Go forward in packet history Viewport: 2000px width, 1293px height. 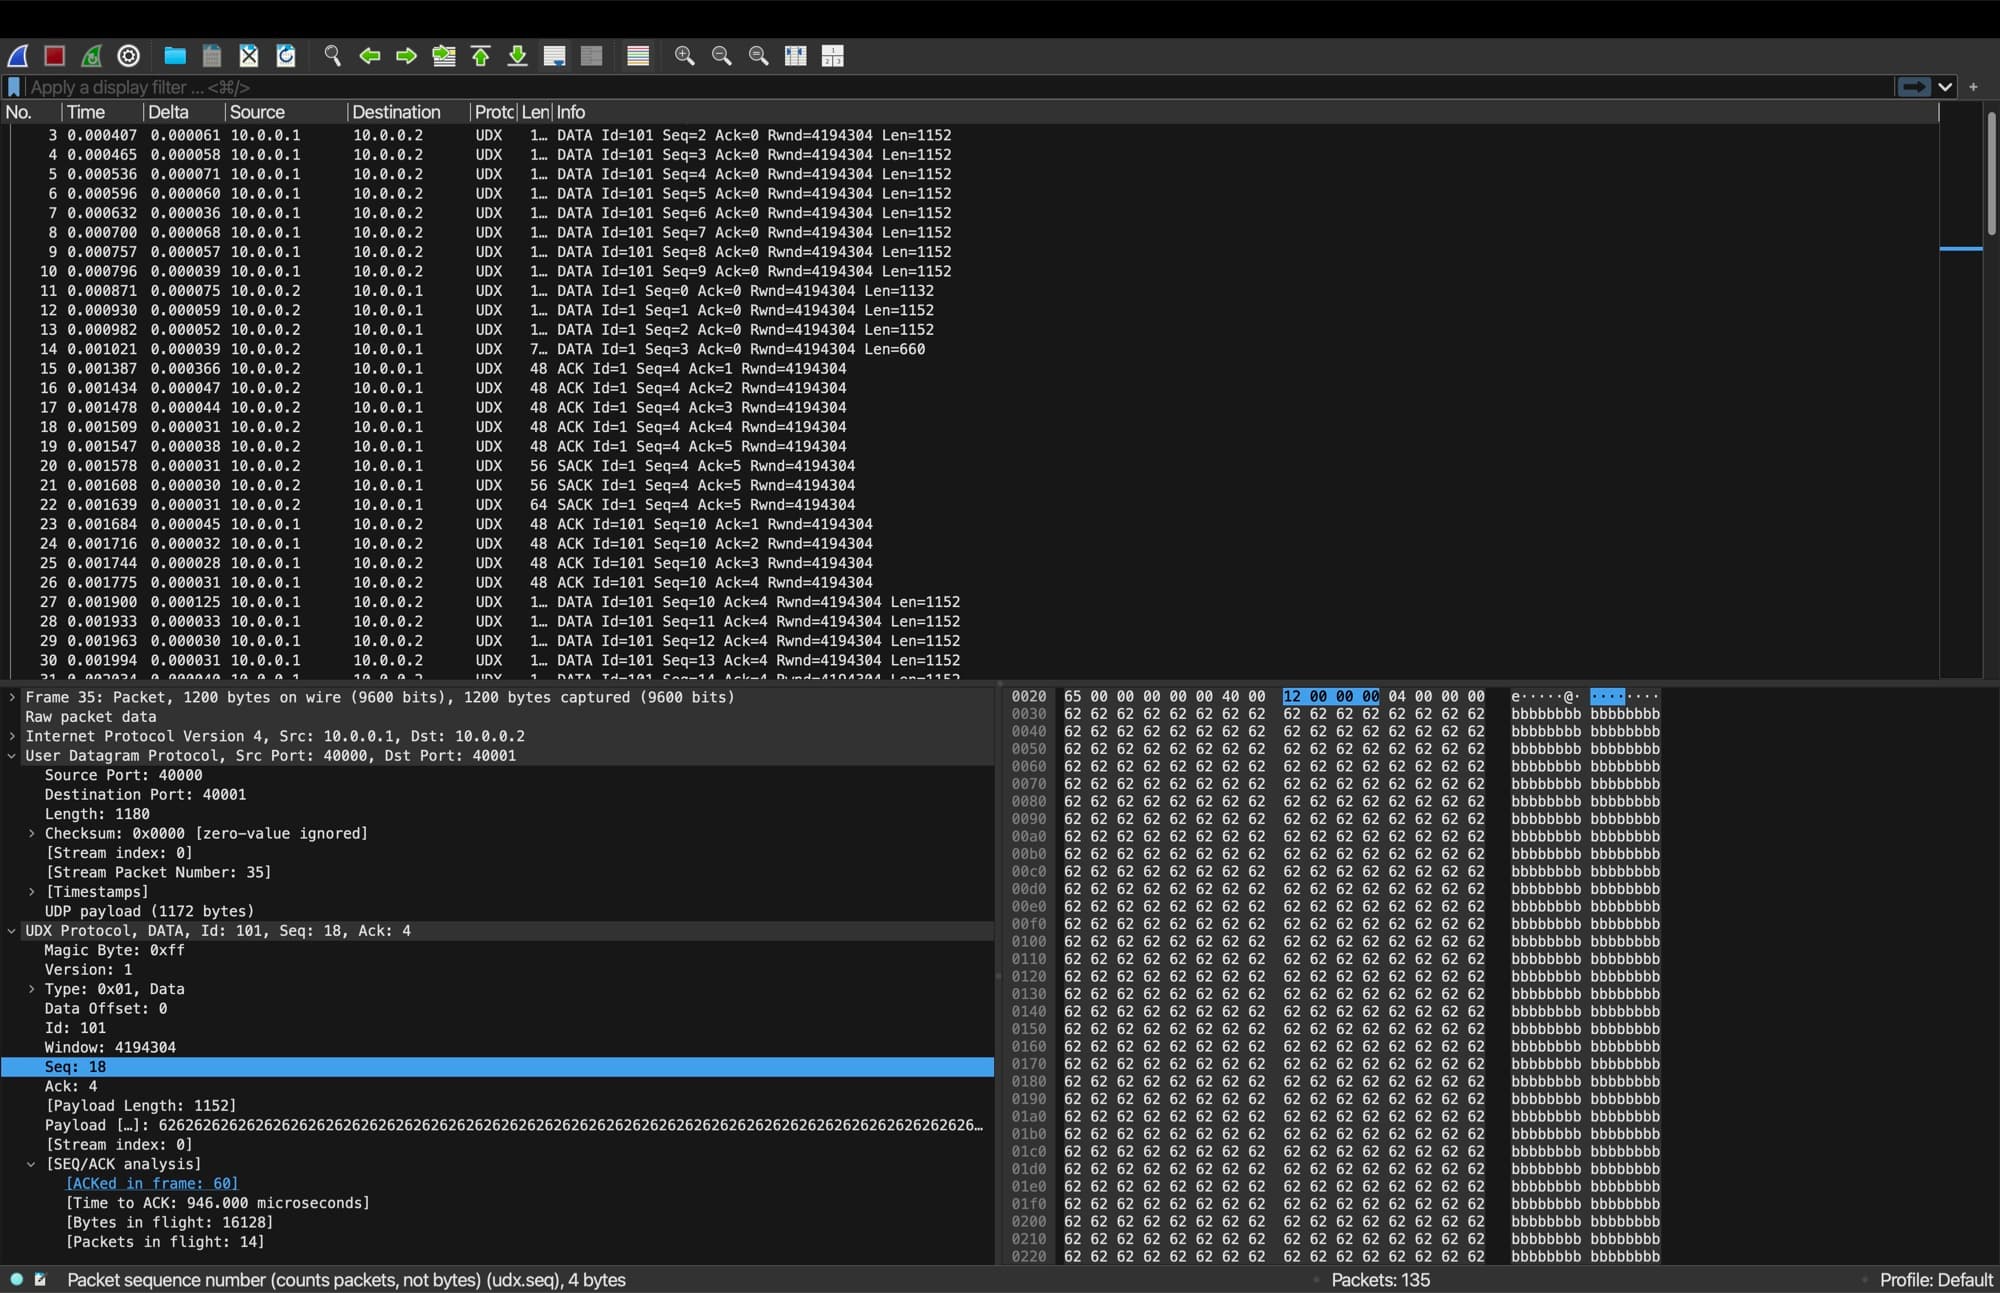click(407, 56)
